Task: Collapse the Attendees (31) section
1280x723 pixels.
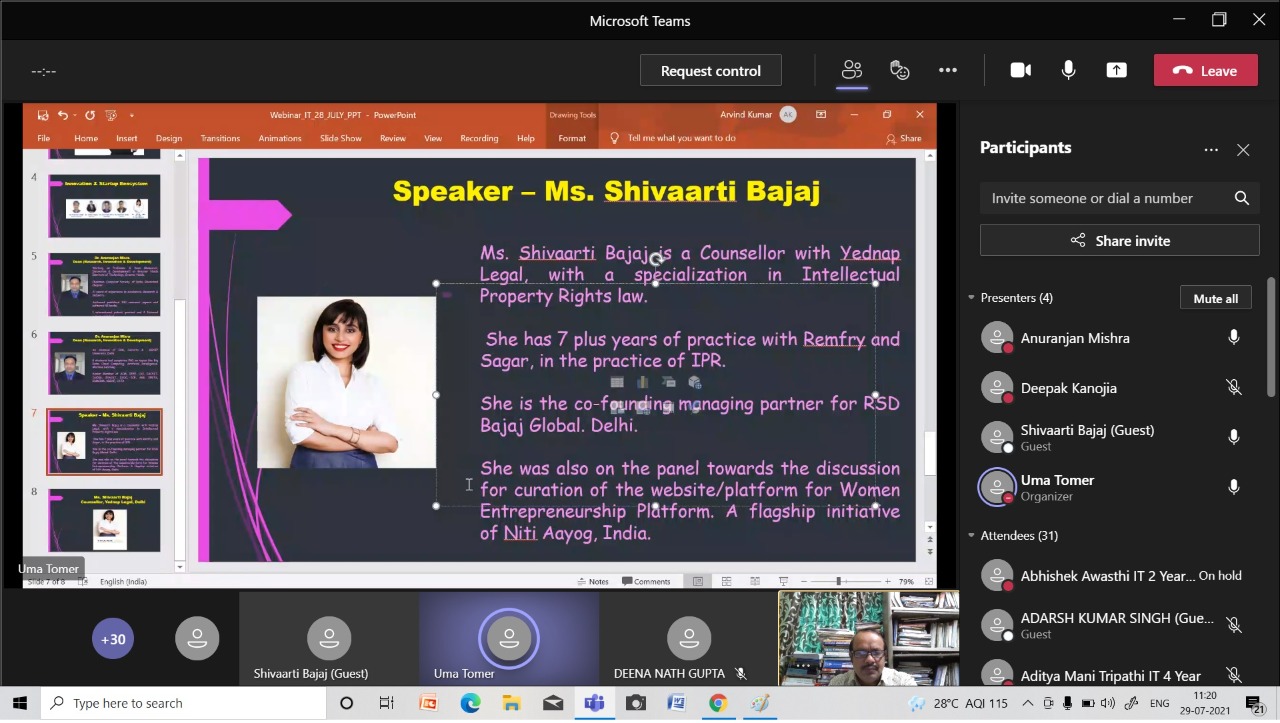Action: pos(970,536)
